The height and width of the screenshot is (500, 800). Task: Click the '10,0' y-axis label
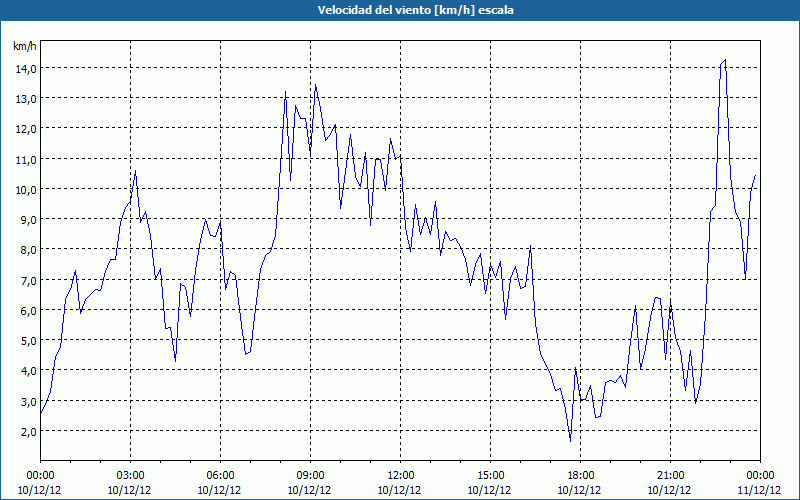click(x=26, y=190)
